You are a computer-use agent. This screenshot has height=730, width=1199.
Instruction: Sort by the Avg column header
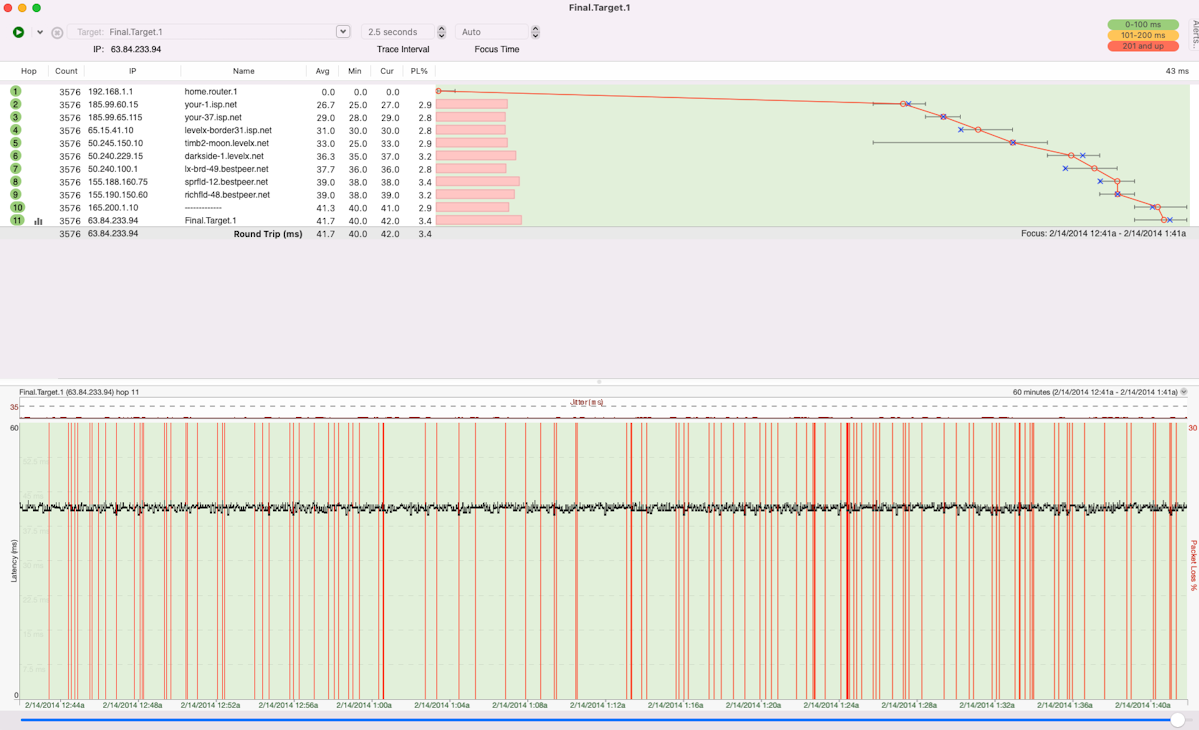[x=322, y=71]
